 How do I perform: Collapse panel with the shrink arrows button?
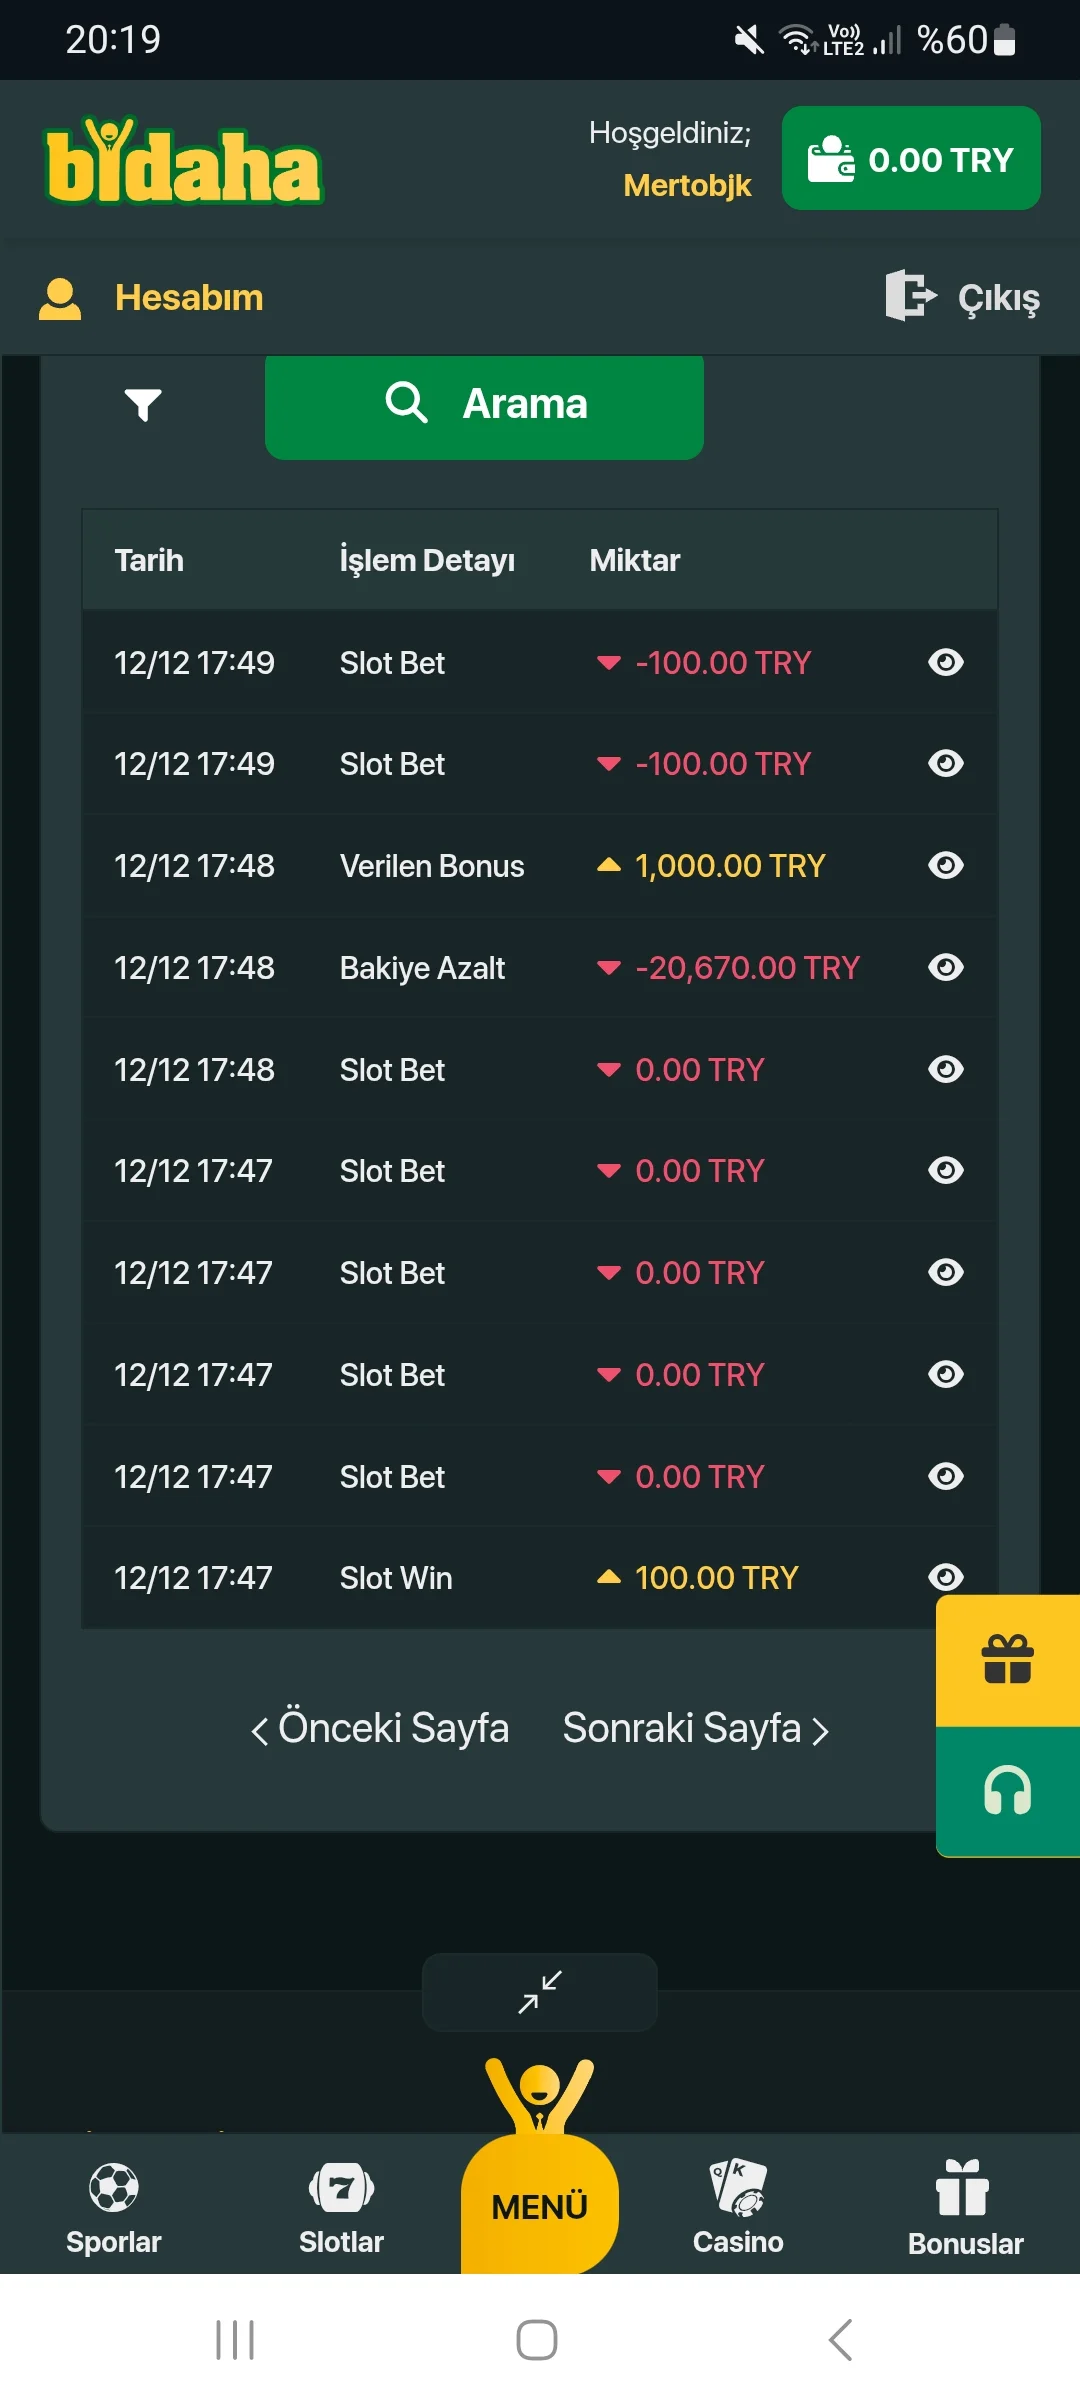click(540, 1992)
